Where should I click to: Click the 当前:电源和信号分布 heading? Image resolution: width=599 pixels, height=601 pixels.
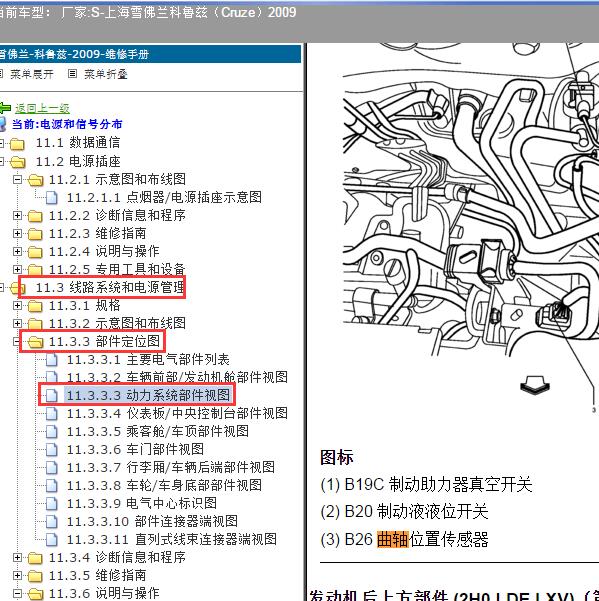tap(67, 124)
